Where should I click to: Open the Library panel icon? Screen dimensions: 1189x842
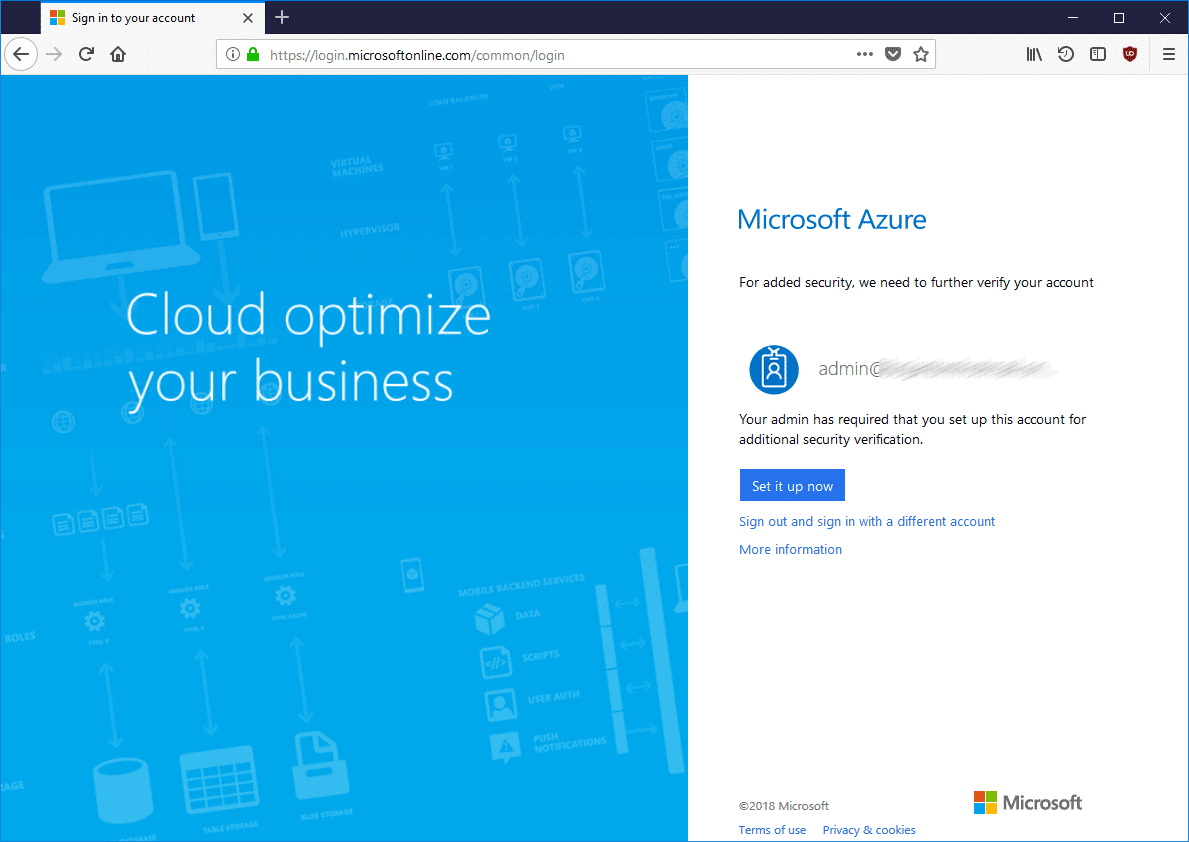click(1034, 54)
